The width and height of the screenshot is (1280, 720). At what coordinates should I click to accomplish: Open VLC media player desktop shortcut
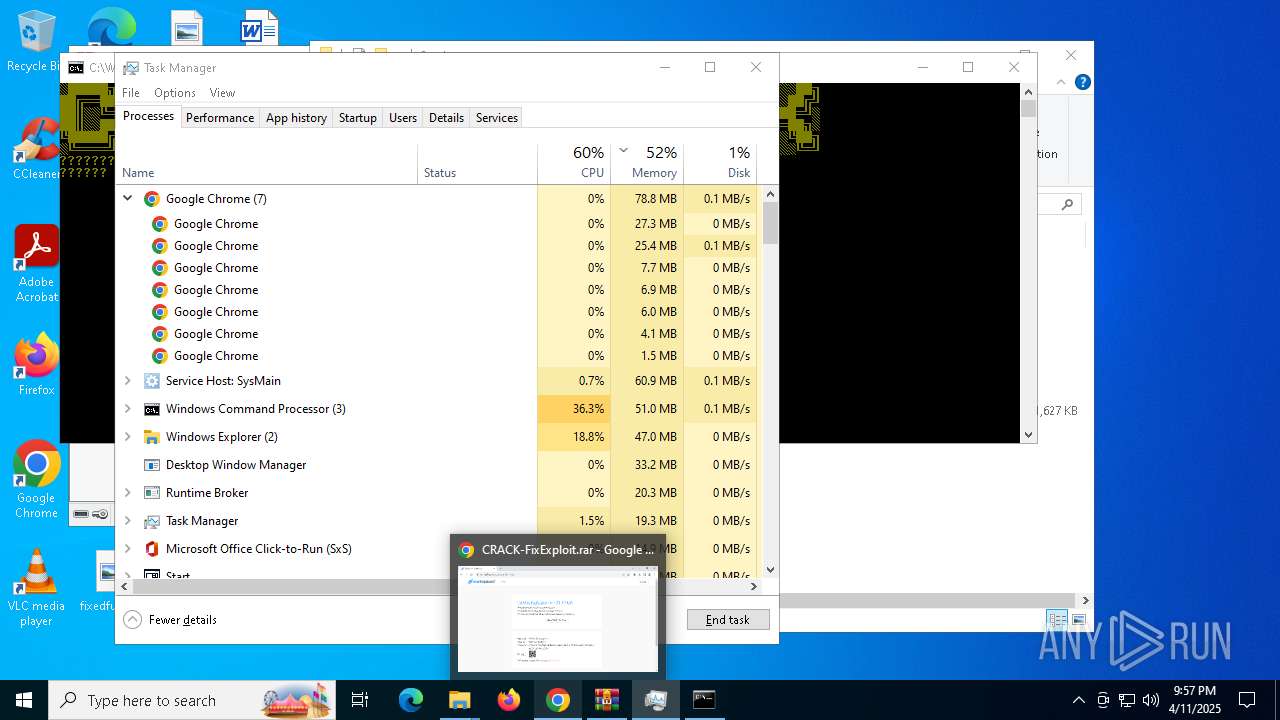pyautogui.click(x=36, y=588)
